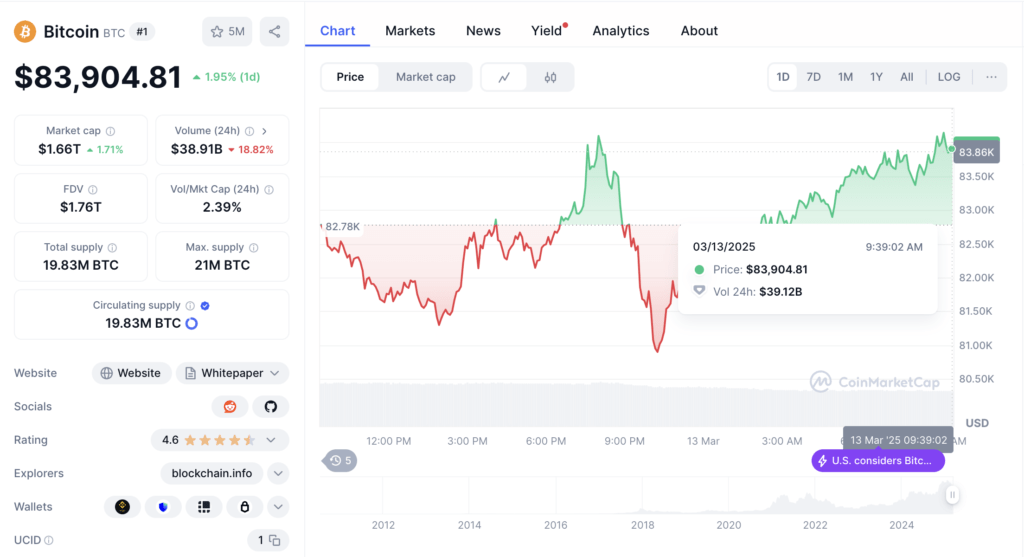Open the Markets tab
This screenshot has height=557, width=1024.
point(410,31)
